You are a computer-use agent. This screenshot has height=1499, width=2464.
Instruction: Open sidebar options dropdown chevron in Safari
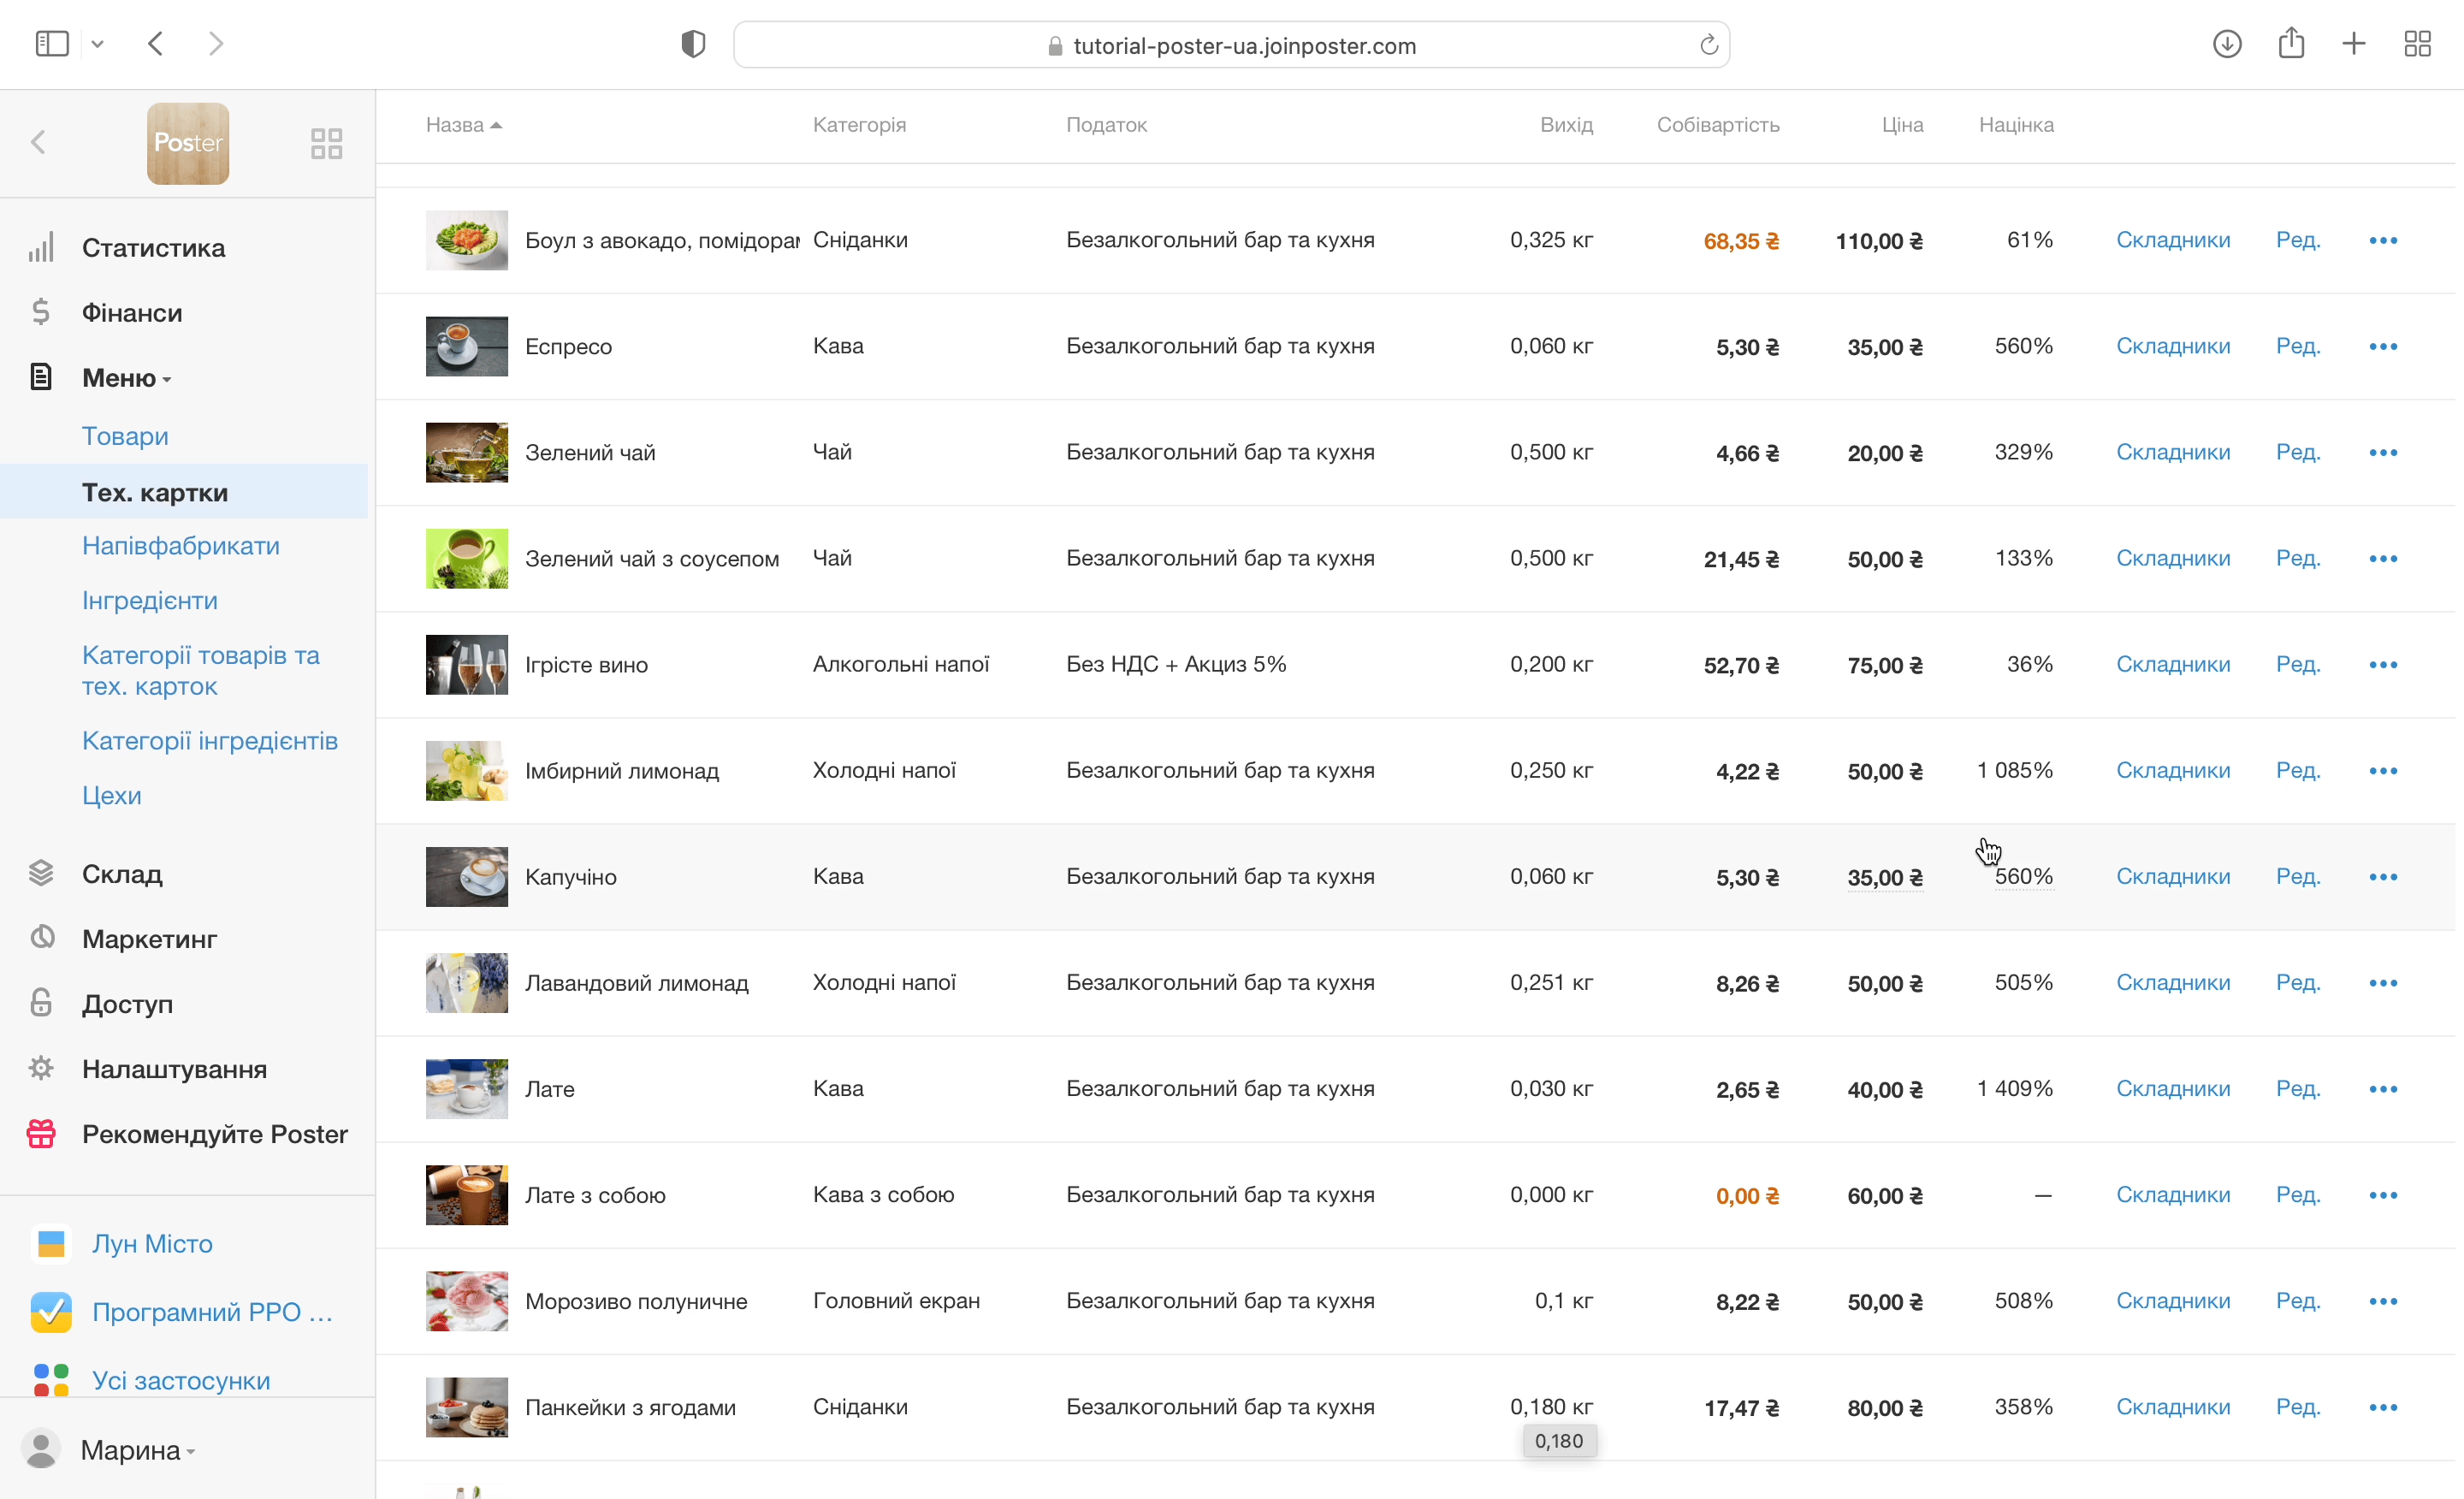pos(97,44)
